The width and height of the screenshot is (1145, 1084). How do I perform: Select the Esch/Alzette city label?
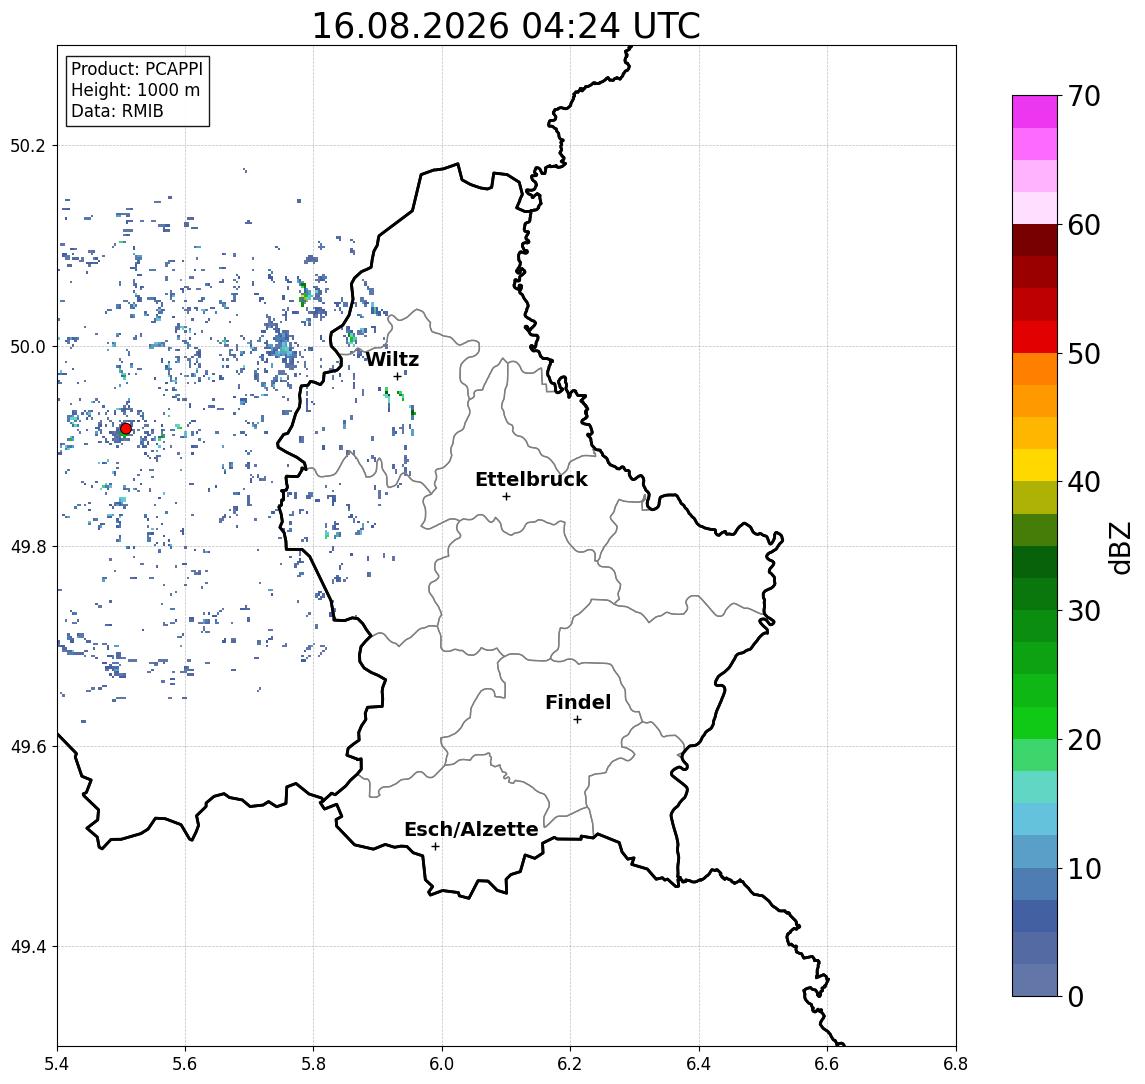click(x=471, y=829)
